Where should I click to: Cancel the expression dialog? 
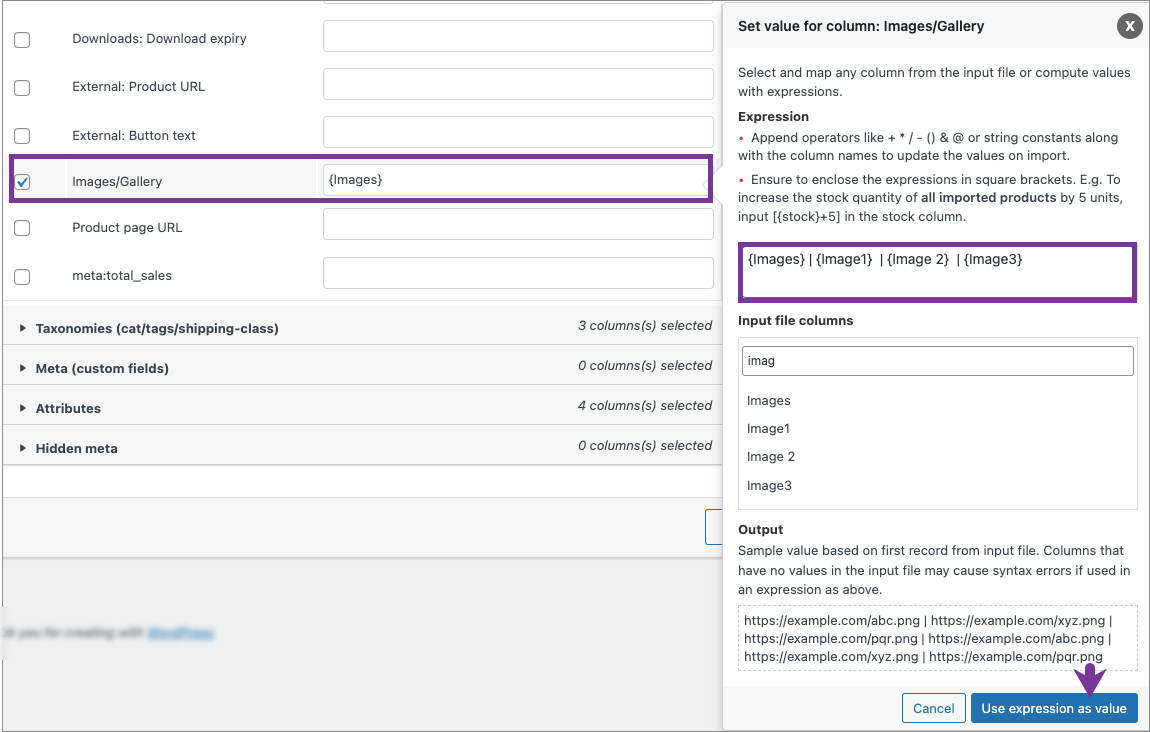click(x=933, y=707)
